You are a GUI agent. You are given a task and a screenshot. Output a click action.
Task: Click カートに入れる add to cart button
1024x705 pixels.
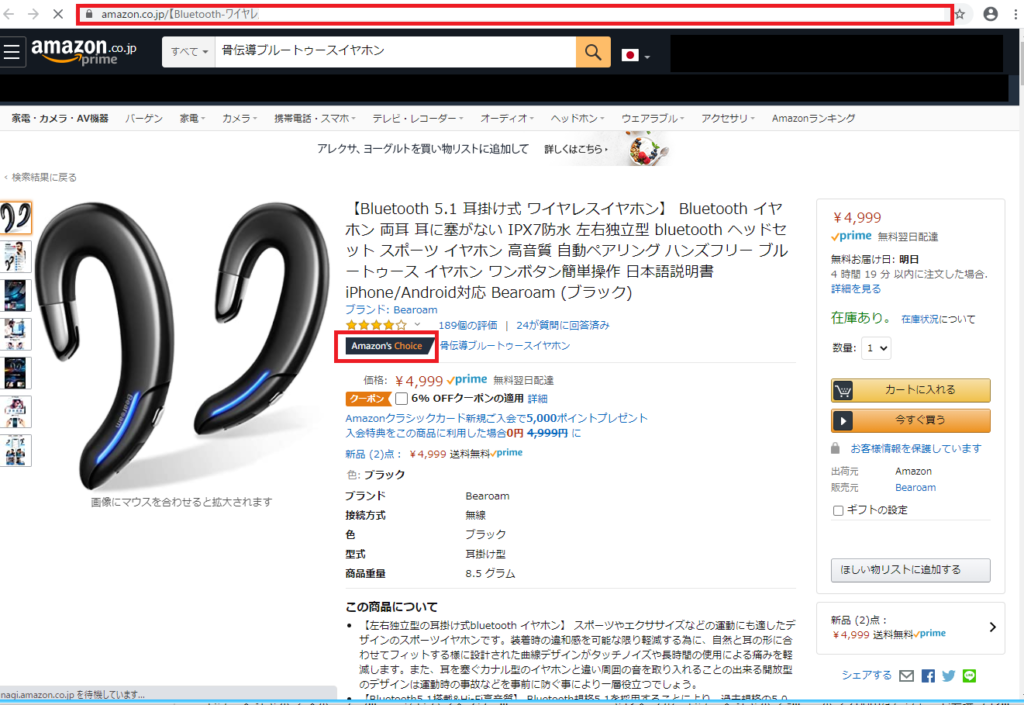tap(910, 390)
